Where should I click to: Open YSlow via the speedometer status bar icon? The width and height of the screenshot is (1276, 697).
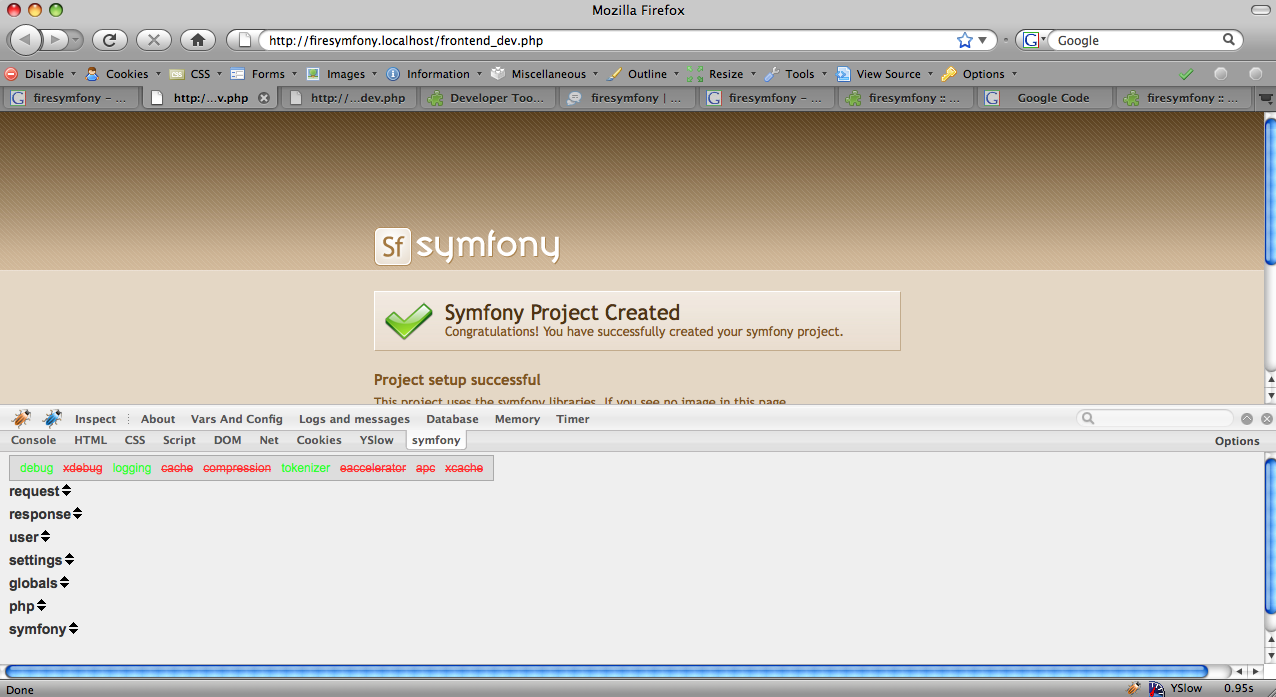1156,688
